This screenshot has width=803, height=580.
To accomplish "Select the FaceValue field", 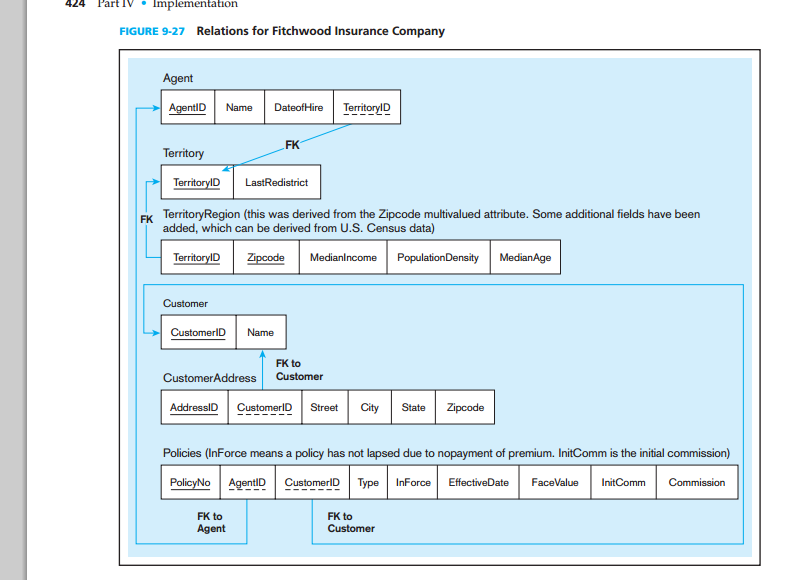I will [x=555, y=482].
